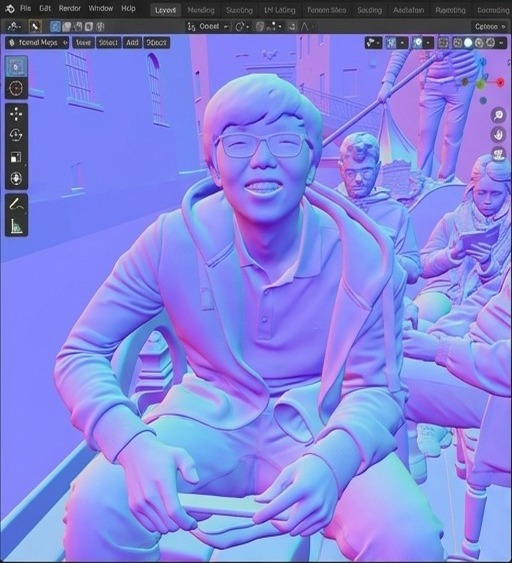Enable the fifth selection mode icon
Viewport: 512px width, 563px height.
[100, 27]
